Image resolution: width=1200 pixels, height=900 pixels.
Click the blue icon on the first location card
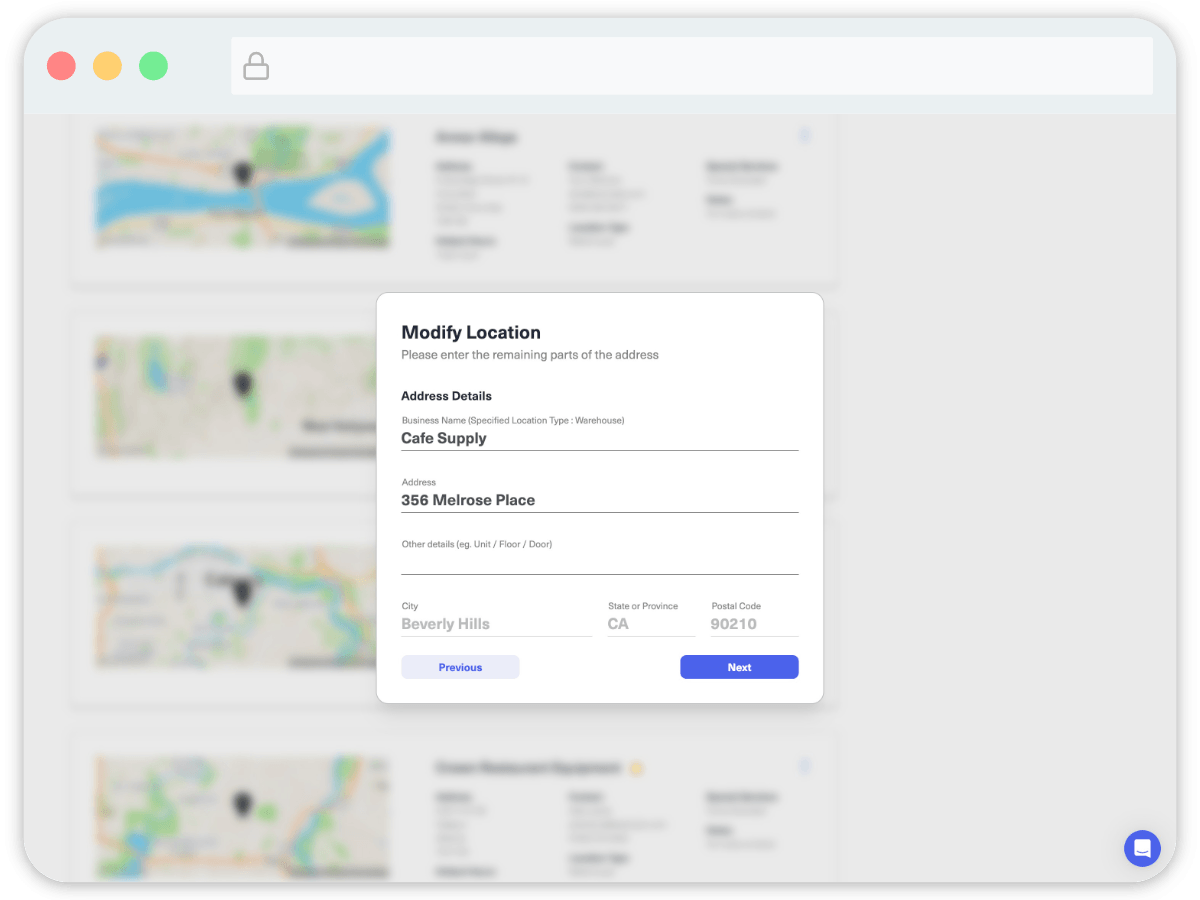pyautogui.click(x=805, y=136)
